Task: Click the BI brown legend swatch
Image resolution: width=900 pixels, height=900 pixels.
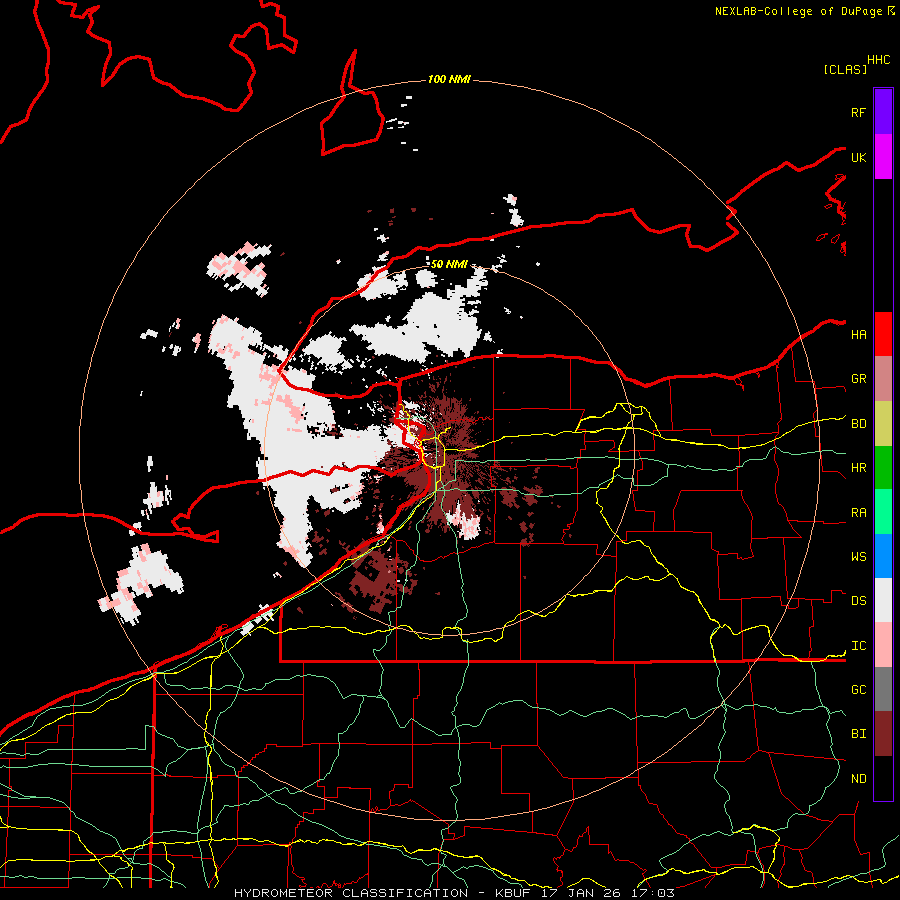Action: click(x=883, y=734)
